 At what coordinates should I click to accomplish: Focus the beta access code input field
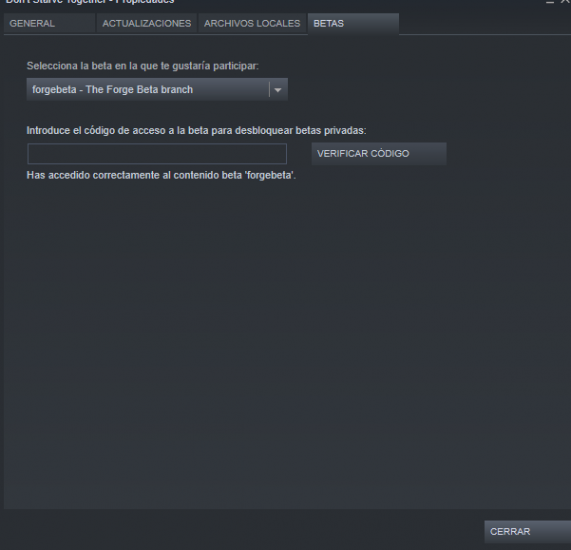pos(157,154)
